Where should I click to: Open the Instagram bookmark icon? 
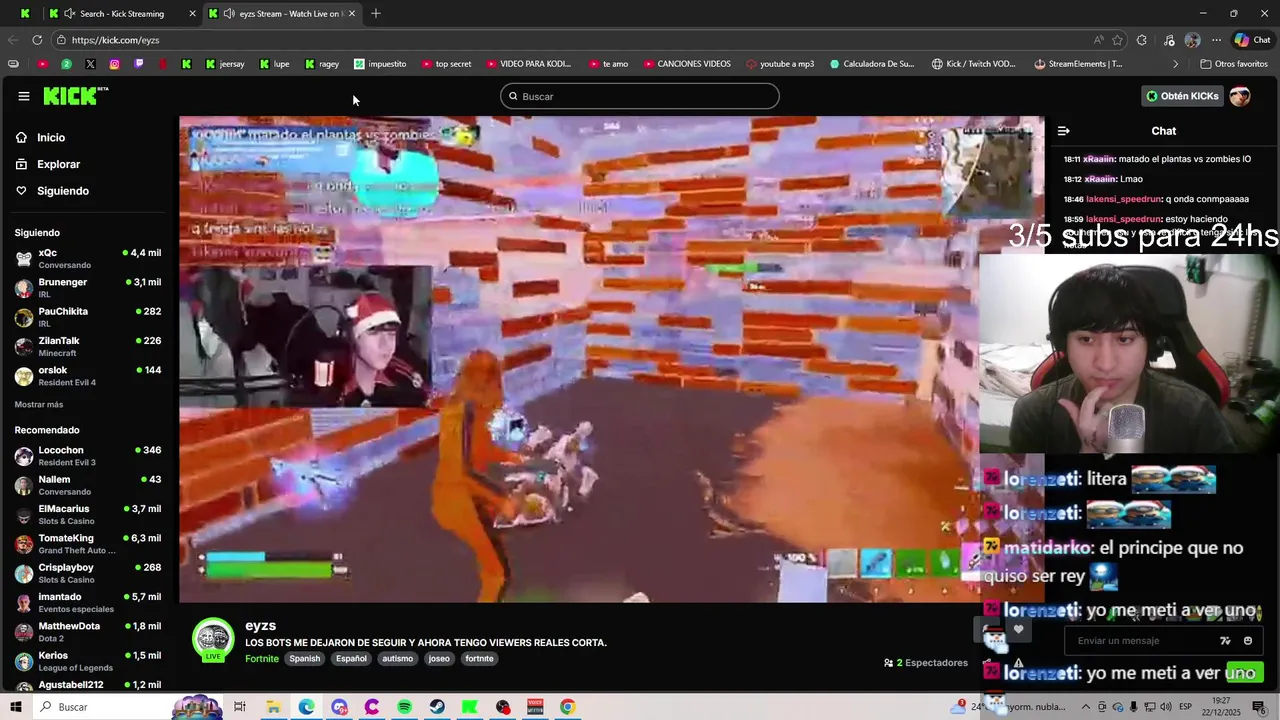pyautogui.click(x=114, y=64)
